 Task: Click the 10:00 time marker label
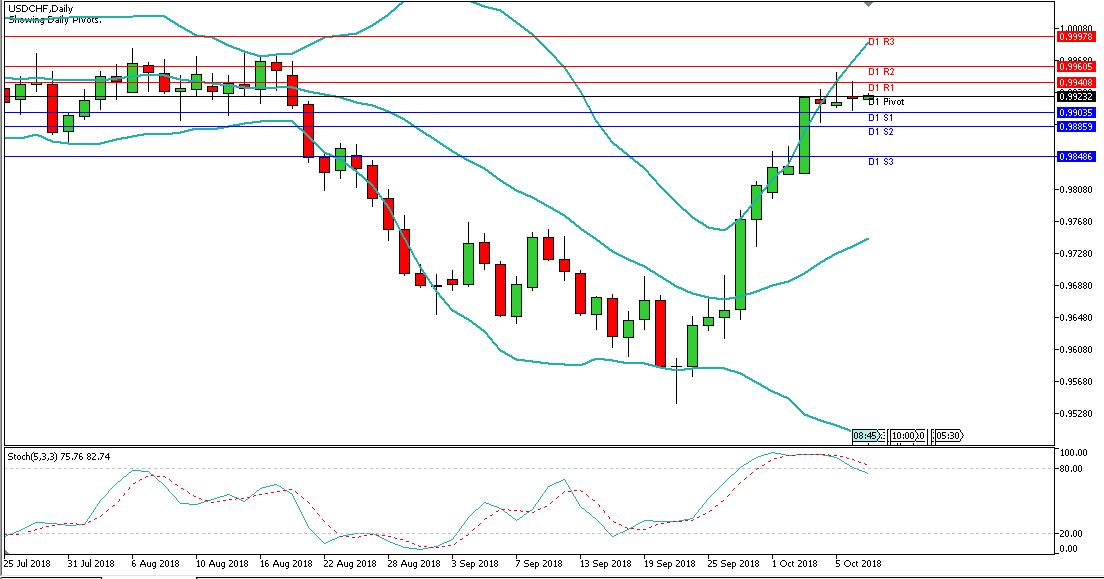[x=906, y=436]
